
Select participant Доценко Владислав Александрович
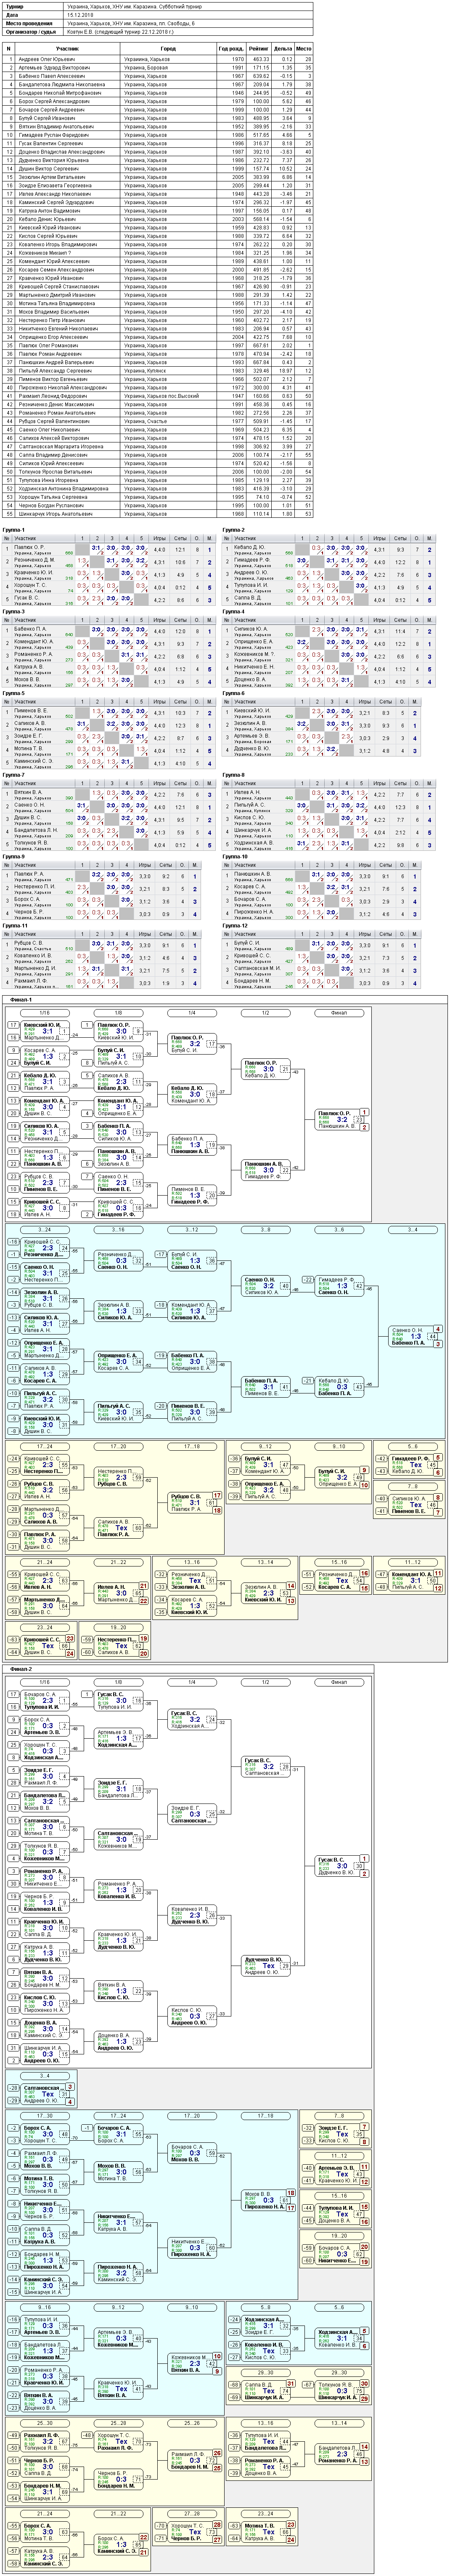point(61,152)
